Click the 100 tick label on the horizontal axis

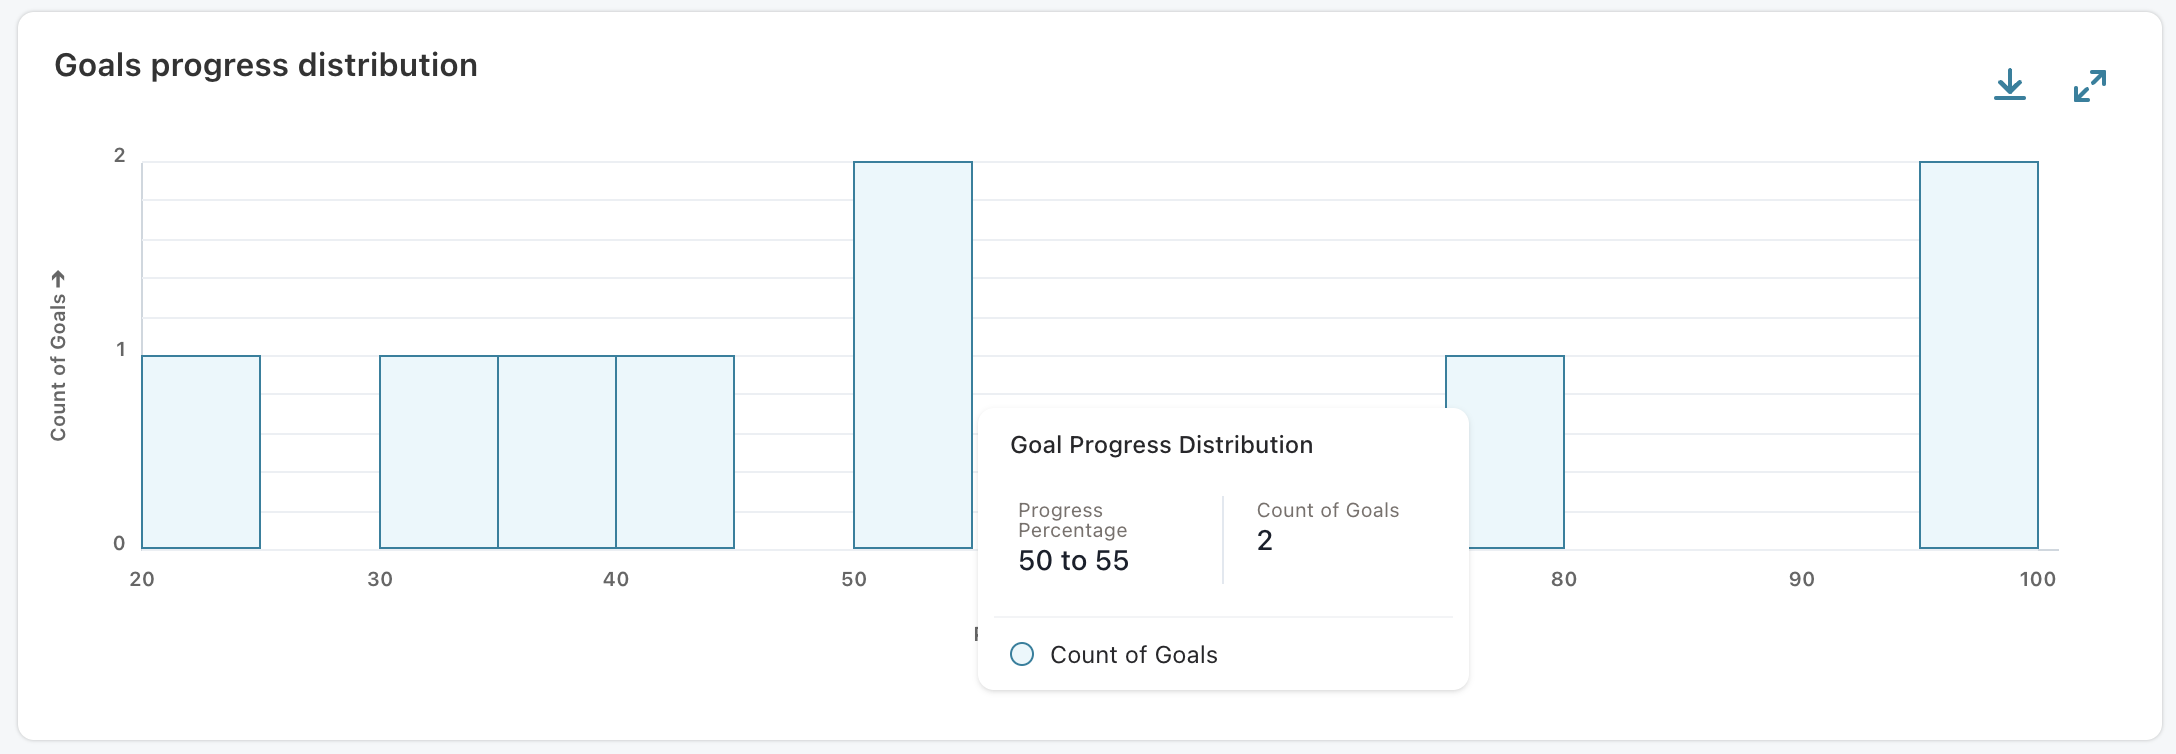2037,579
